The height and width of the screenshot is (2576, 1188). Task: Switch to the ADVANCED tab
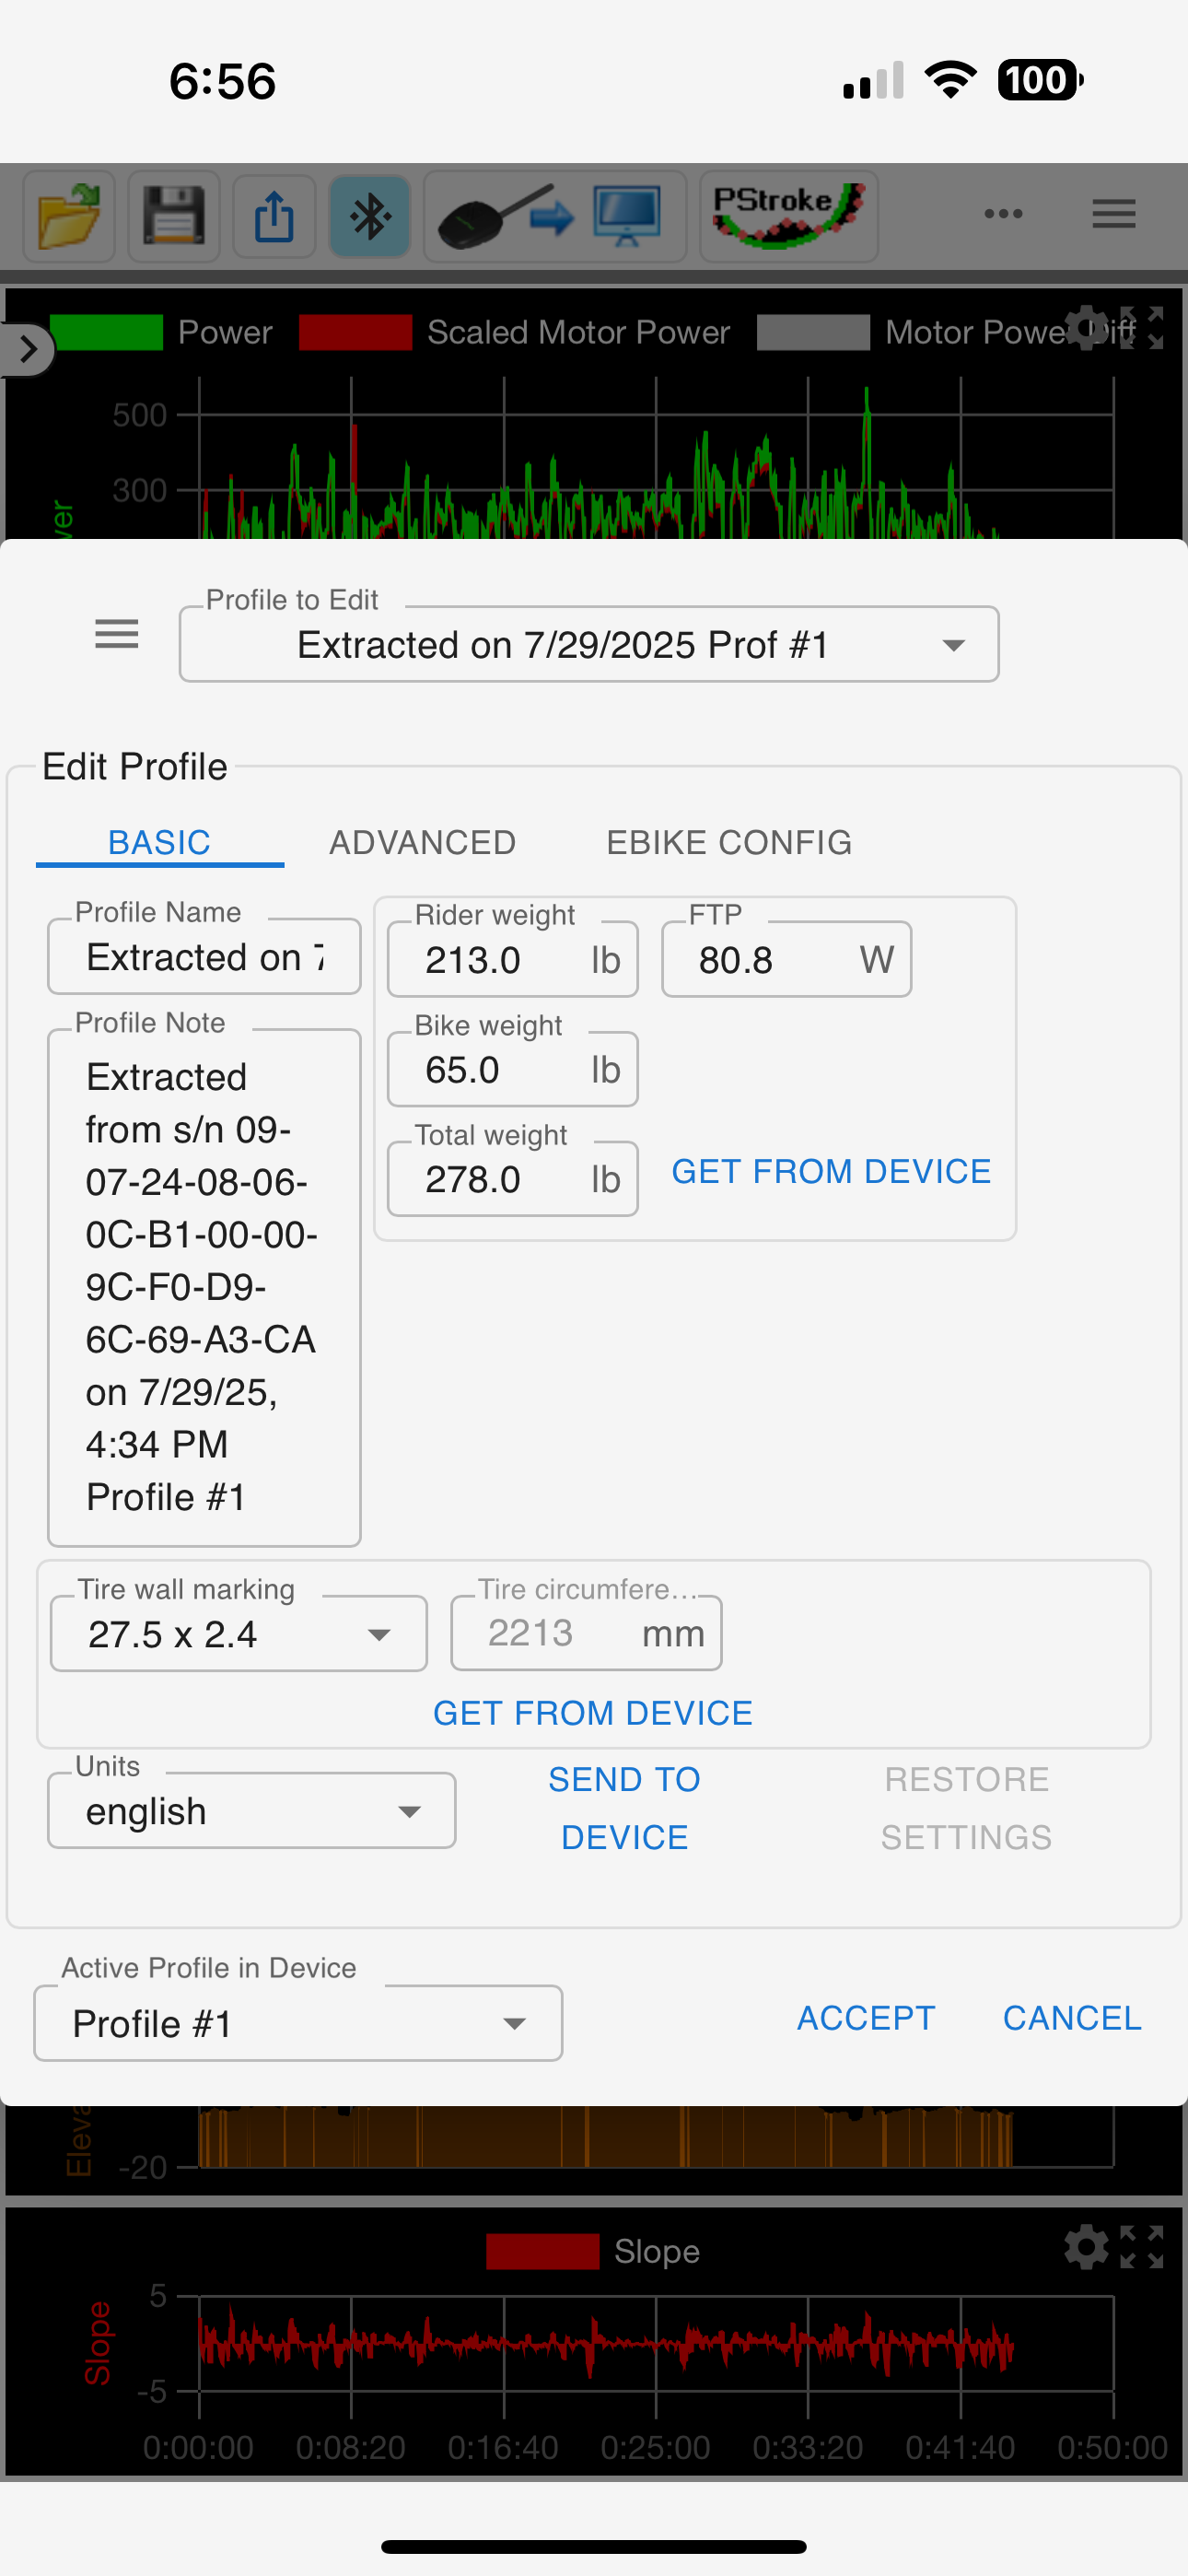coord(422,842)
